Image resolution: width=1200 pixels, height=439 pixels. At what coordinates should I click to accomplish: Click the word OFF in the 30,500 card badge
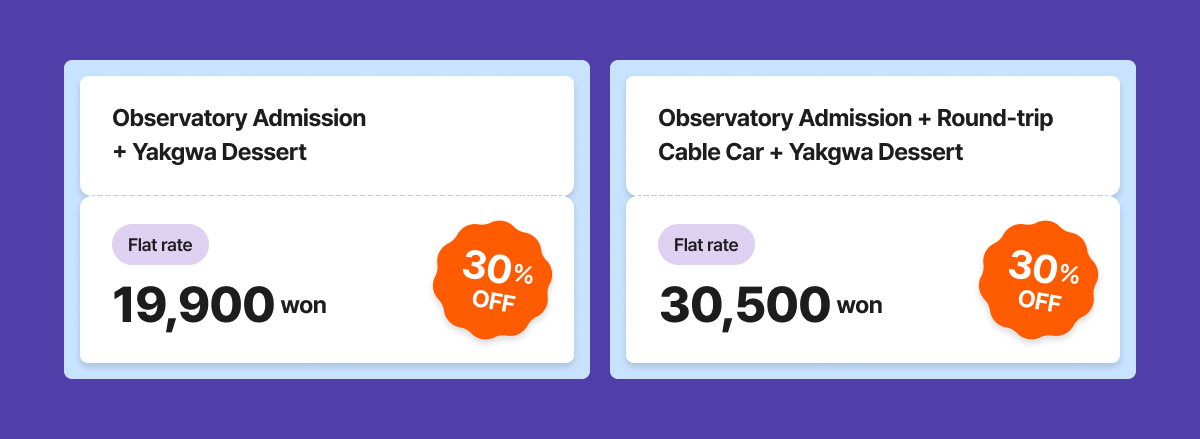point(1040,301)
